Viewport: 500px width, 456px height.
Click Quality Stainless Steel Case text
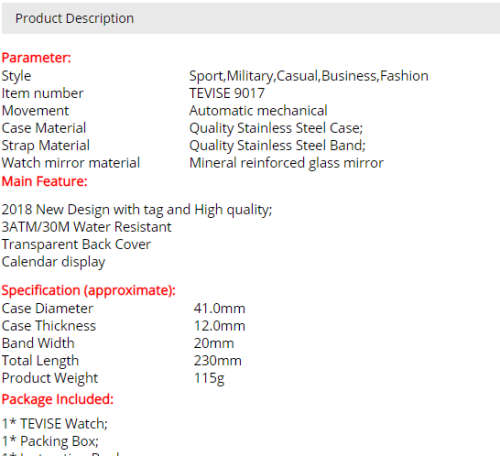click(x=276, y=128)
